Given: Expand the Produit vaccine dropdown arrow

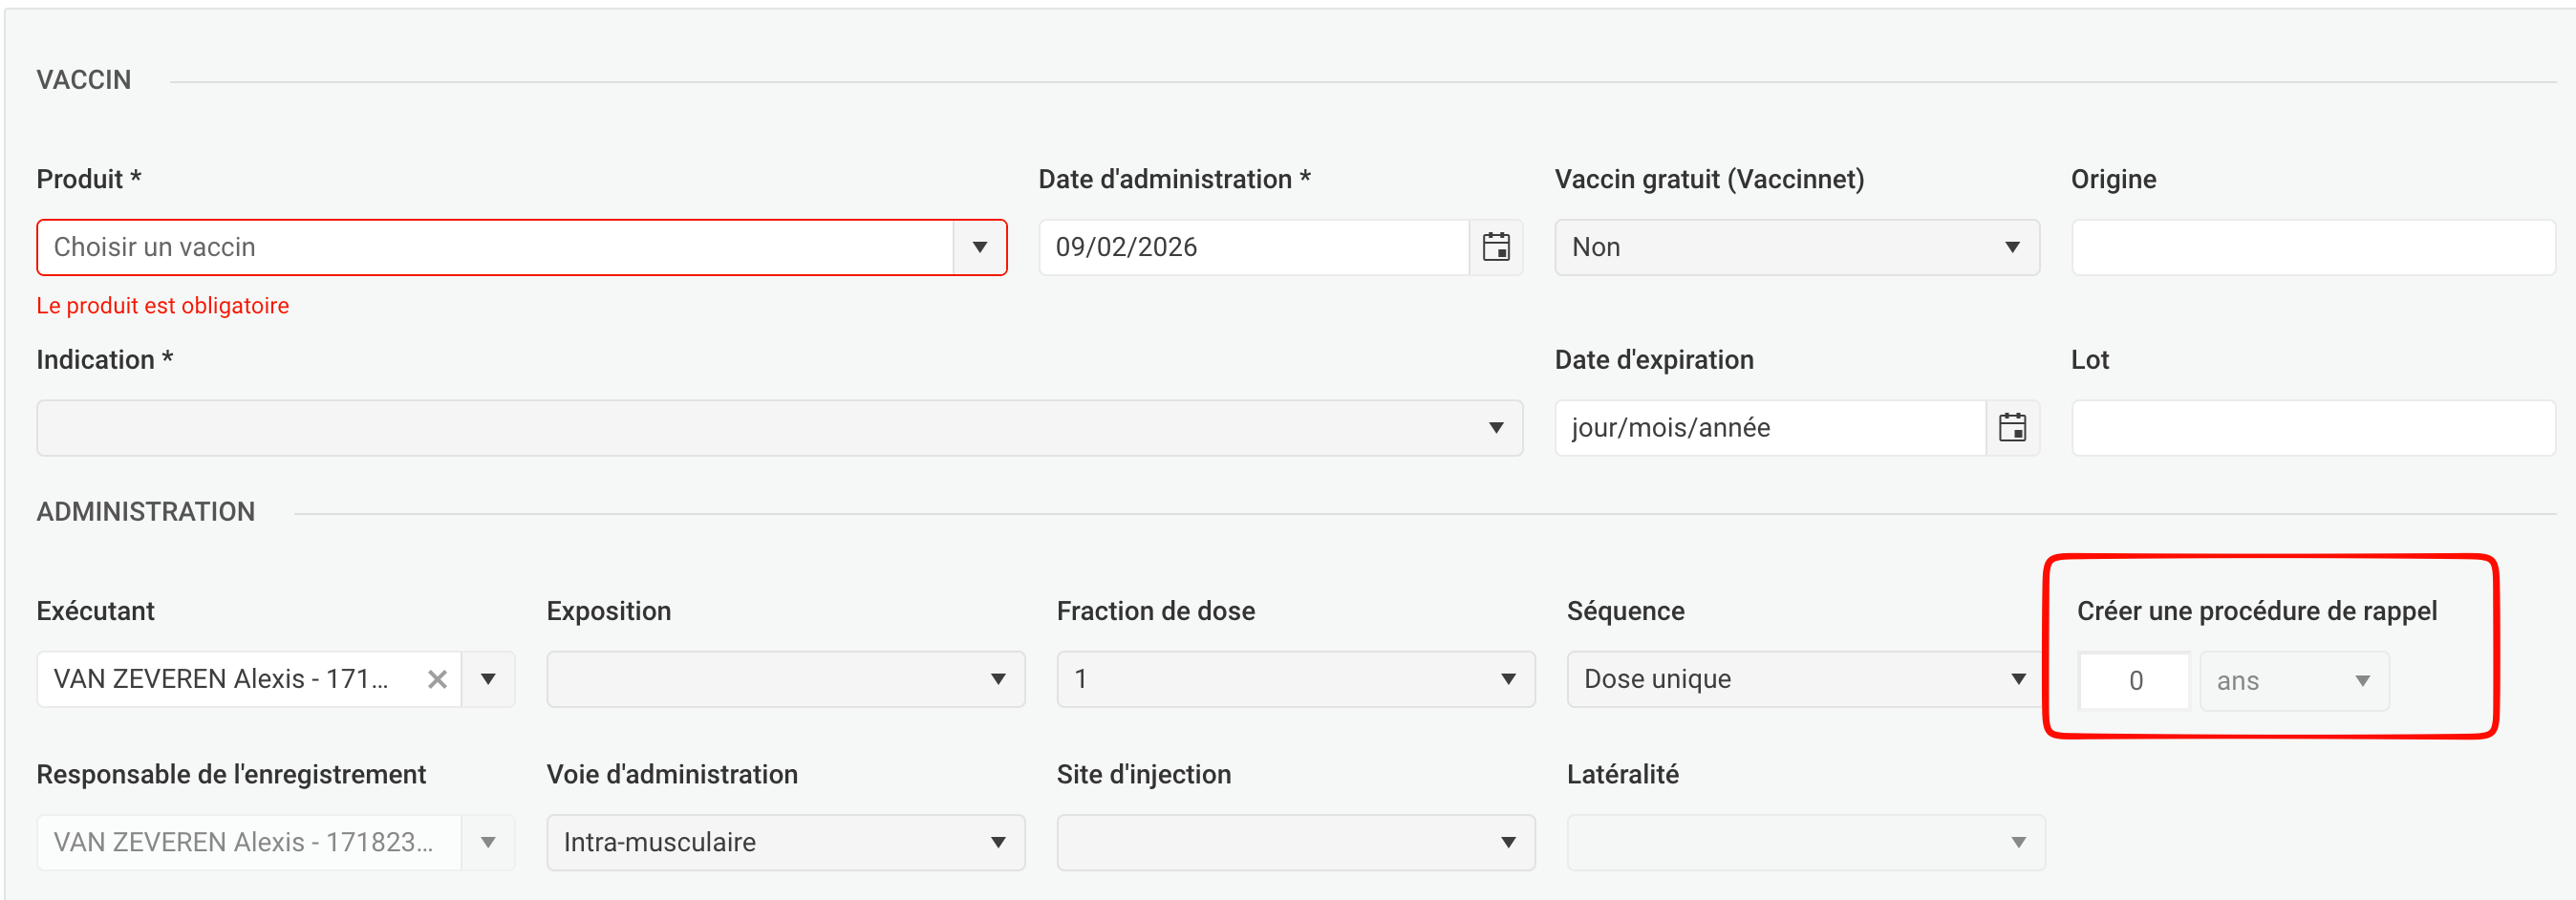Looking at the screenshot, I should (x=979, y=247).
